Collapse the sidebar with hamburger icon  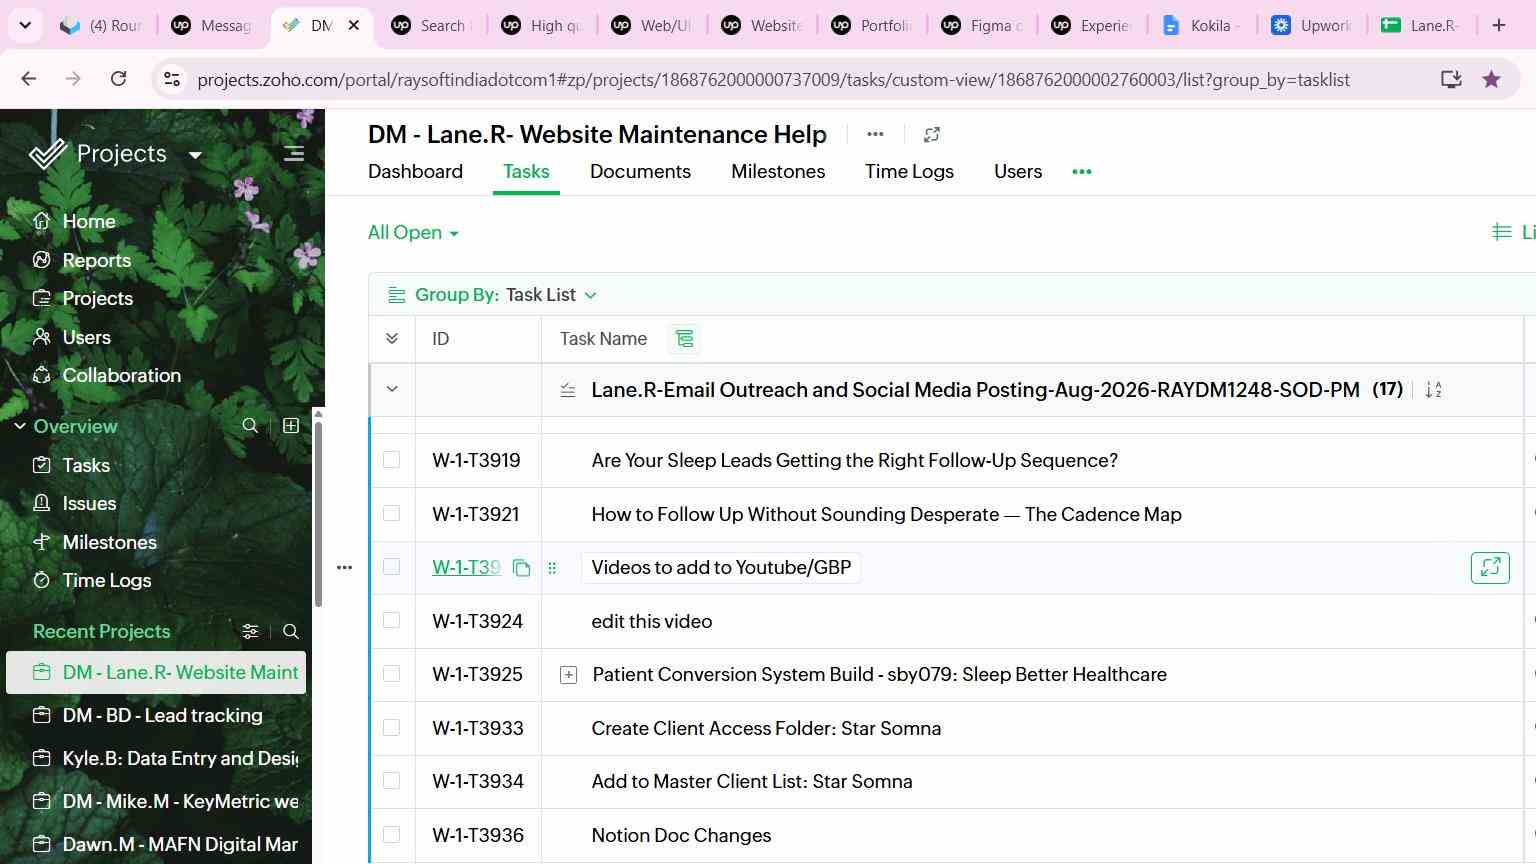[x=294, y=154]
